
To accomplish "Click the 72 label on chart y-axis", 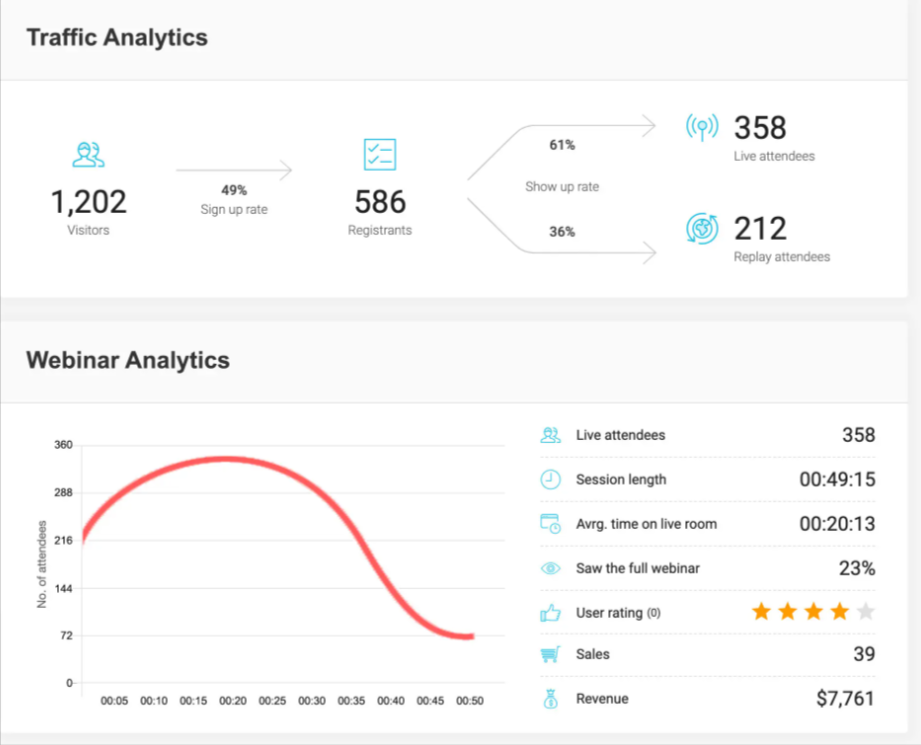I will tap(66, 636).
